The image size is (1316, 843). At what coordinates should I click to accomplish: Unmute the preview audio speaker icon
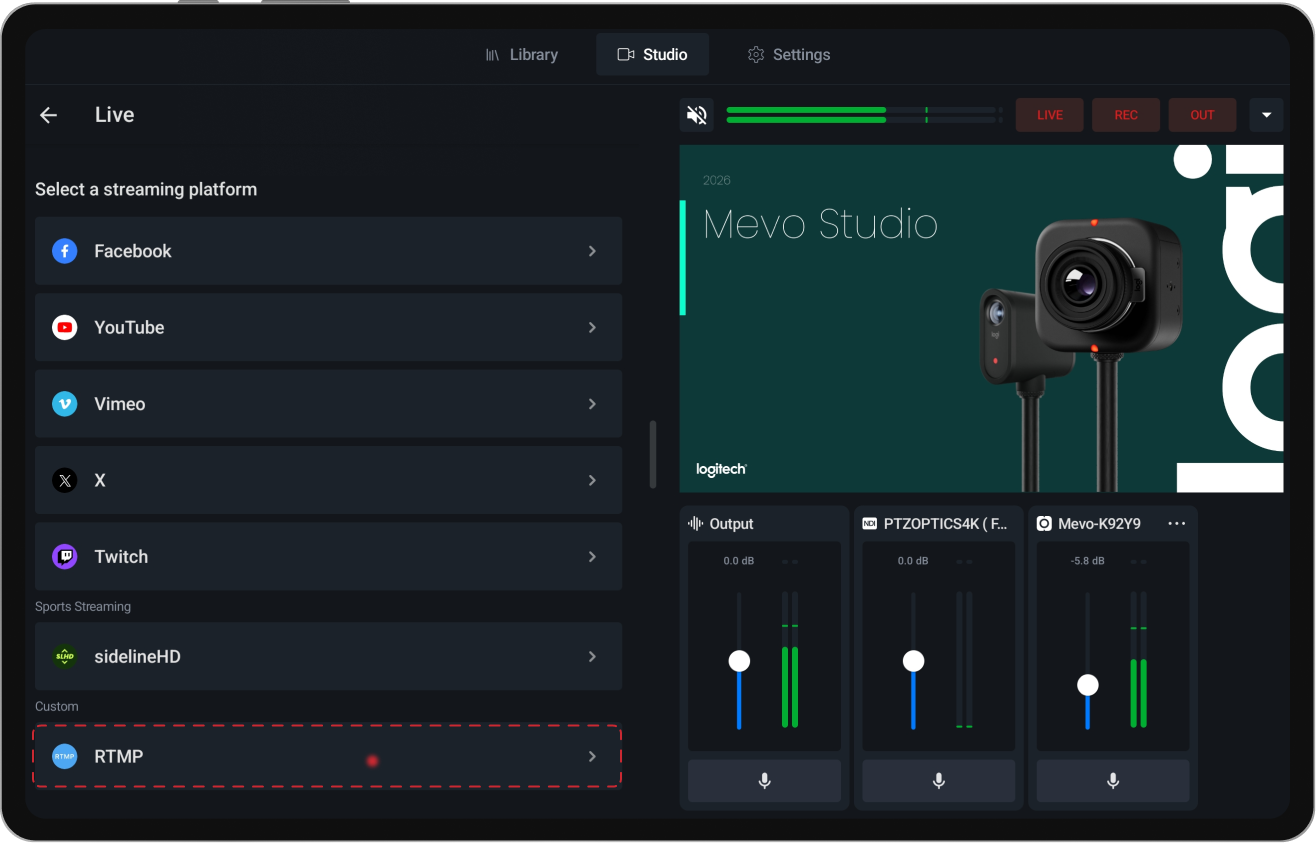point(696,114)
